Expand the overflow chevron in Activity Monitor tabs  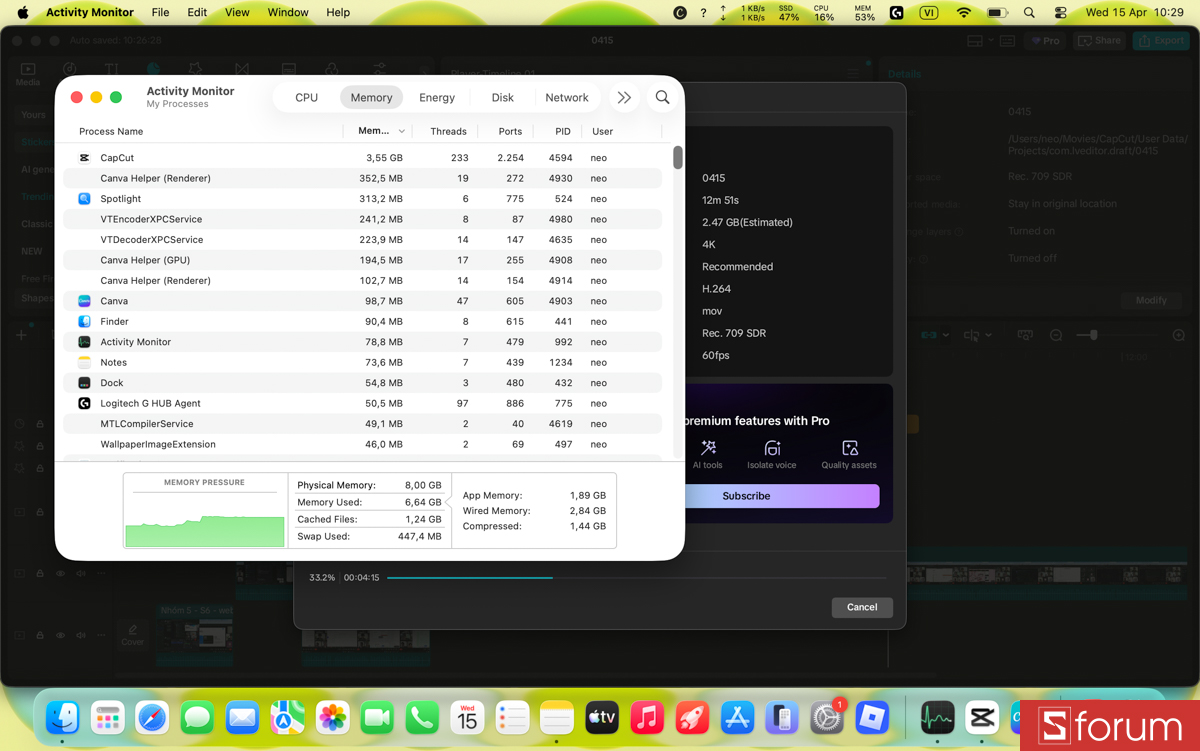(624, 97)
